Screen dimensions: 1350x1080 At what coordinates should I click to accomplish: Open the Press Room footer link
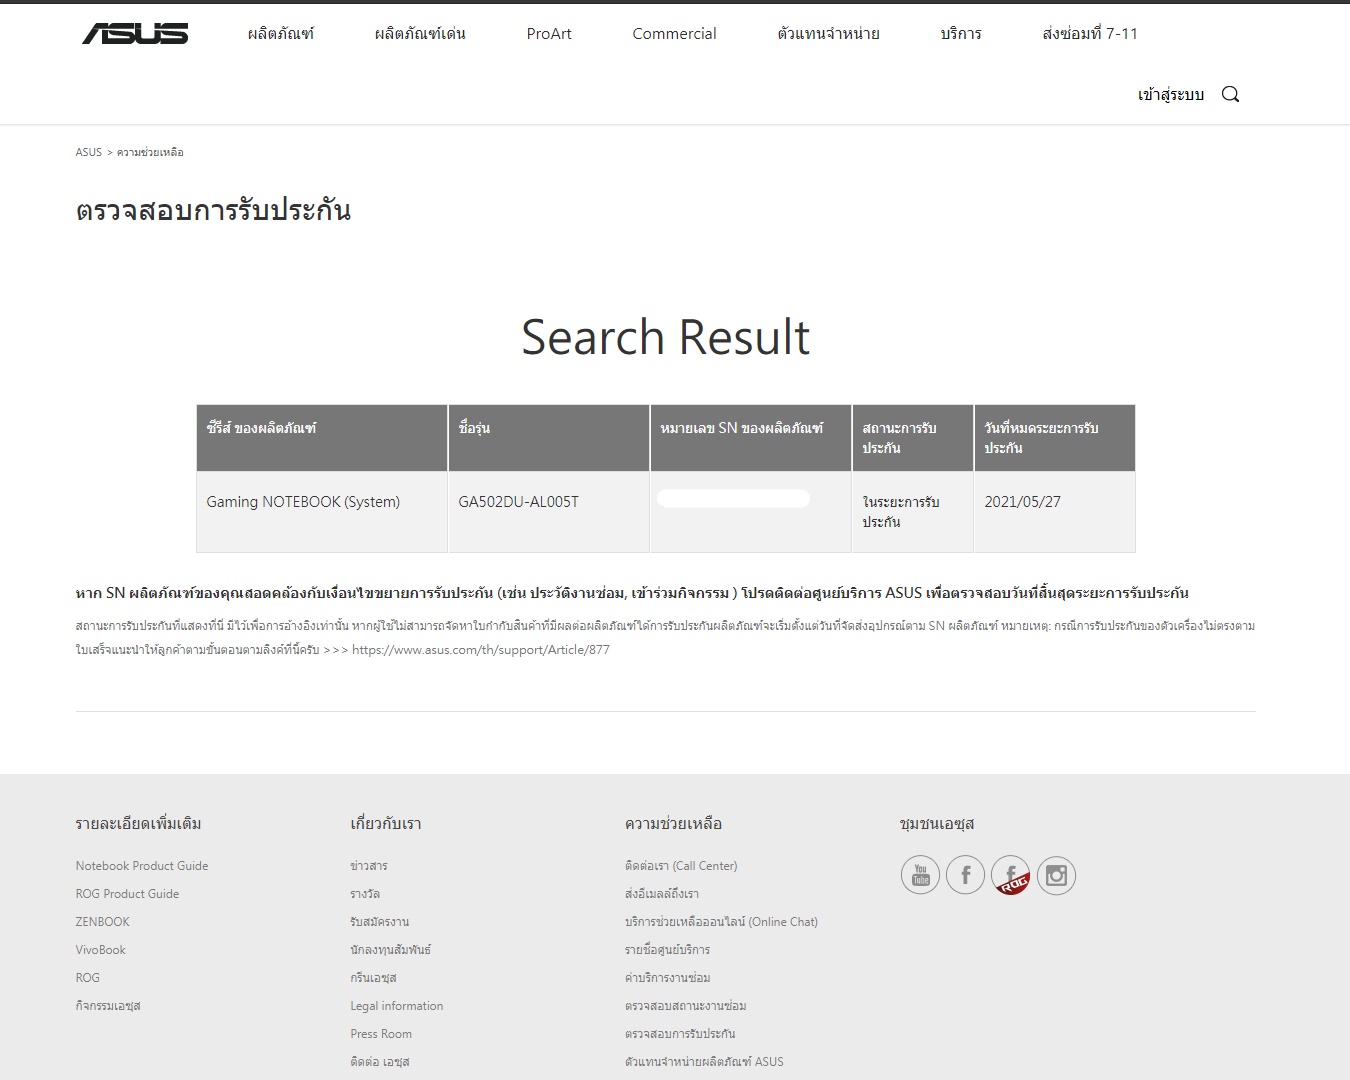click(381, 1034)
